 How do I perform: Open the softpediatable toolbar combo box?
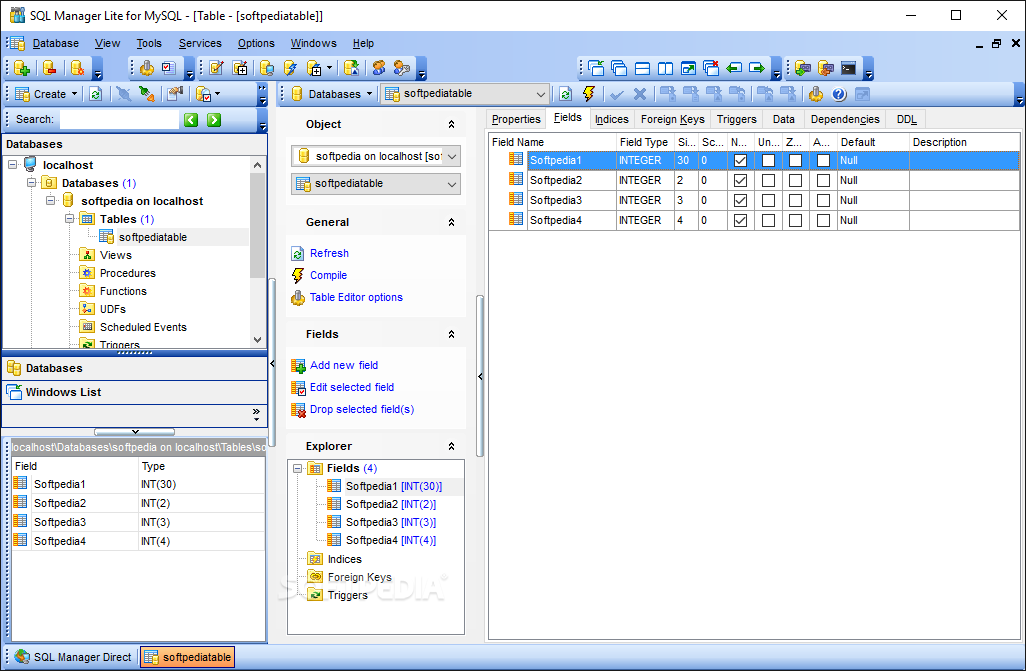(x=465, y=94)
